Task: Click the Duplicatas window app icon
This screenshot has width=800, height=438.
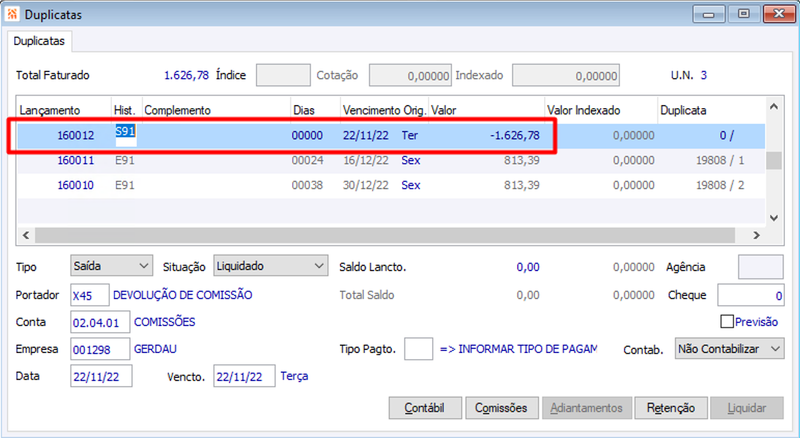Action: click(x=12, y=14)
